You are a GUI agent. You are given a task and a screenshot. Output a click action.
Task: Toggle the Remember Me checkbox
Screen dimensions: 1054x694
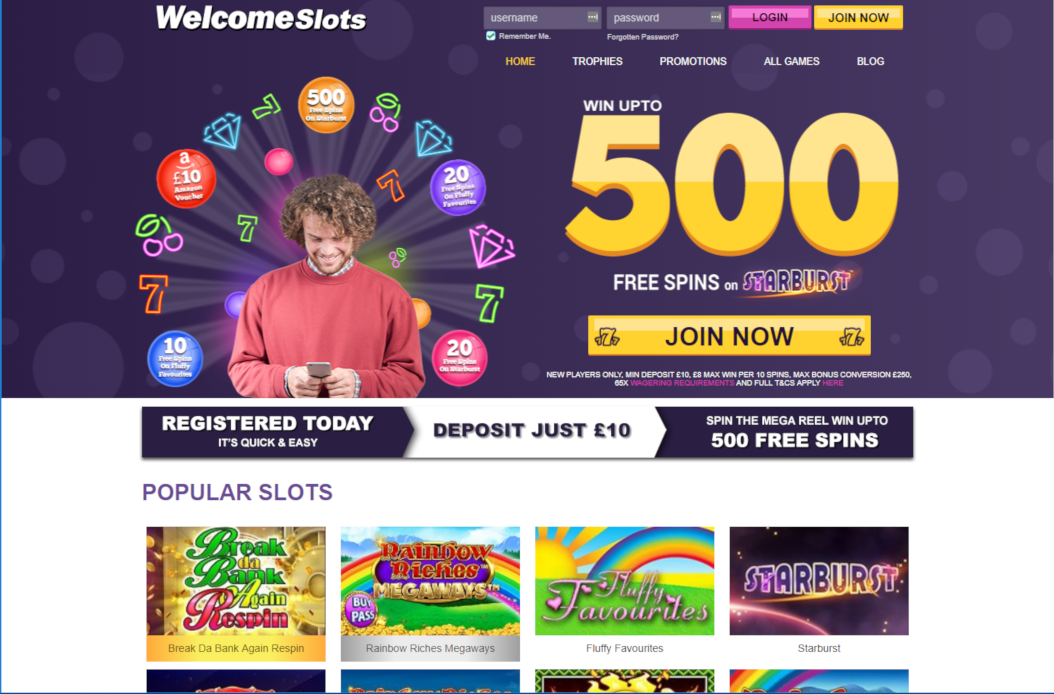click(x=491, y=36)
